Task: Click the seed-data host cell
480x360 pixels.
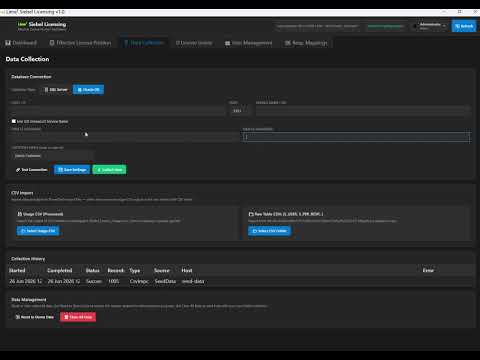Action: click(x=193, y=281)
